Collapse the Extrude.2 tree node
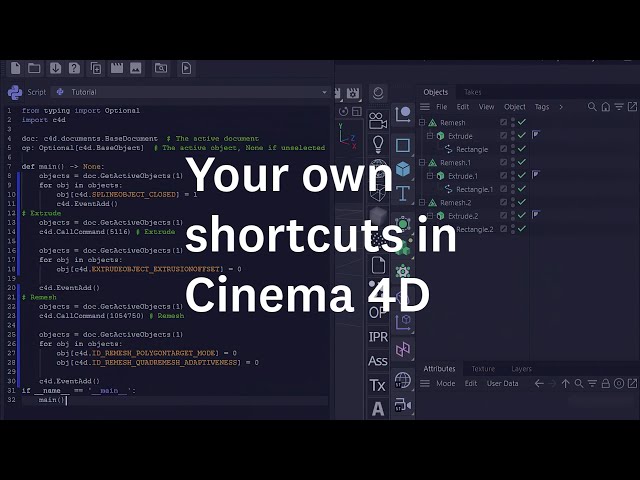640x480 pixels. point(430,216)
